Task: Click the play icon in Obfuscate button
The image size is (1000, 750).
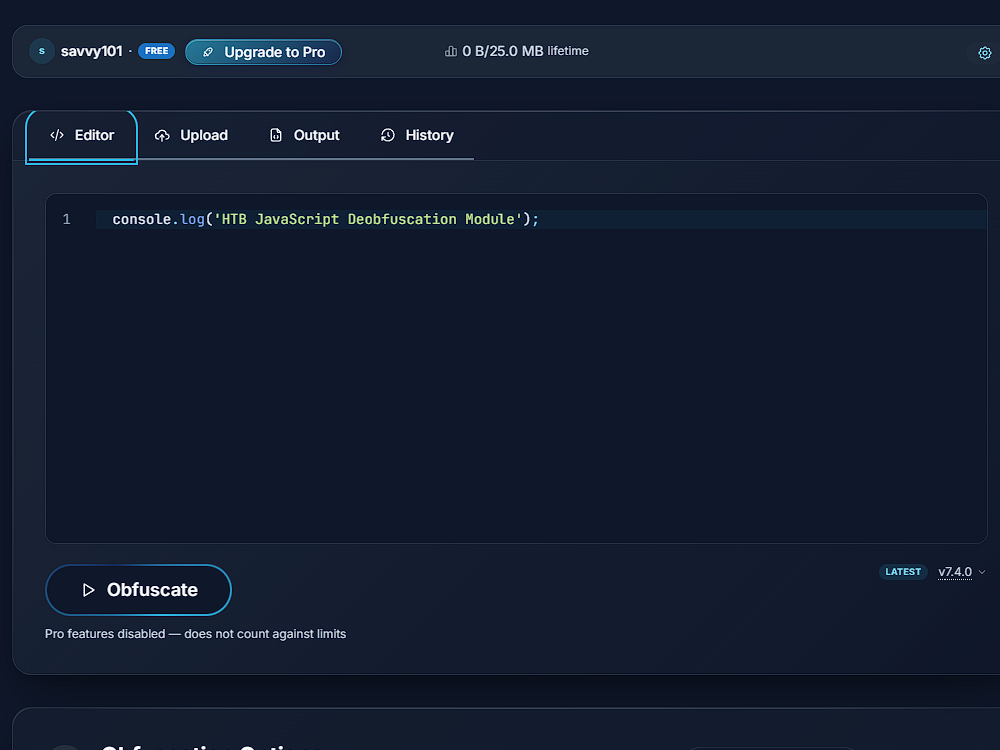Action: tap(89, 590)
